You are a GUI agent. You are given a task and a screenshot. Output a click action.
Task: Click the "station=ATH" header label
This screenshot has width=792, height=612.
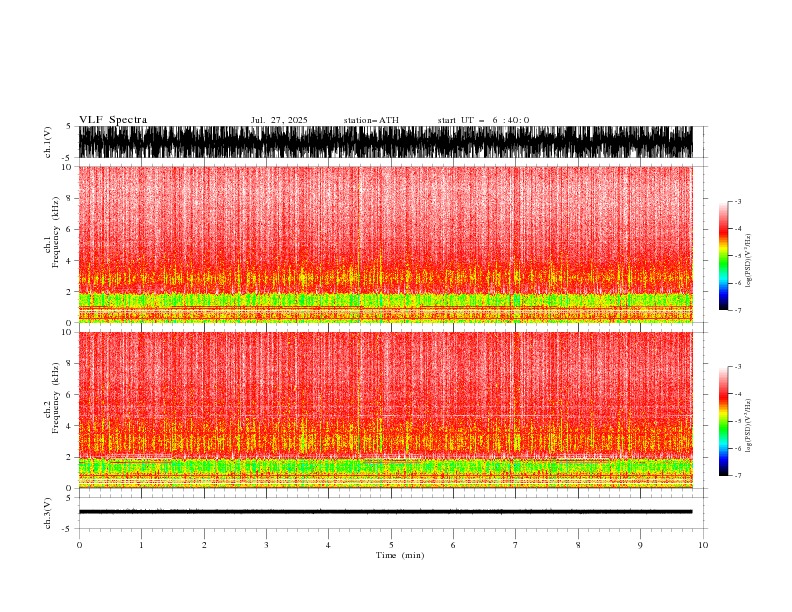pos(371,120)
